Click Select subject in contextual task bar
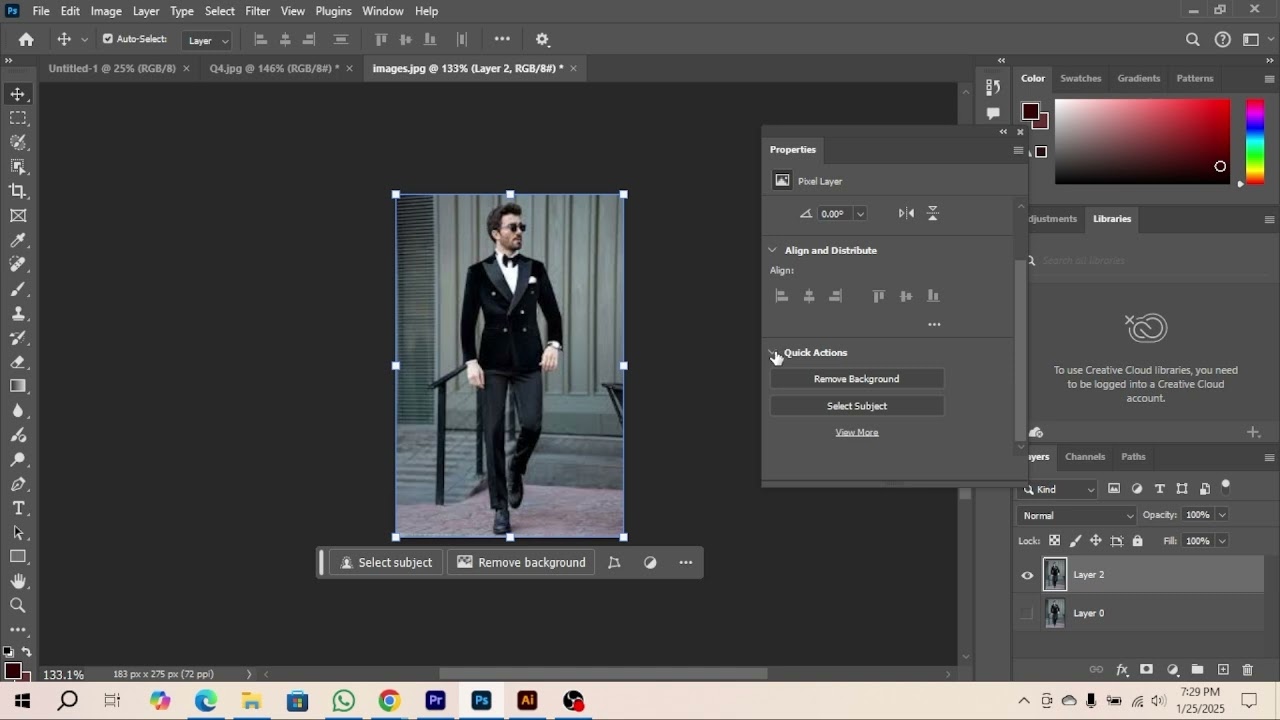Image resolution: width=1280 pixels, height=720 pixels. tap(387, 562)
